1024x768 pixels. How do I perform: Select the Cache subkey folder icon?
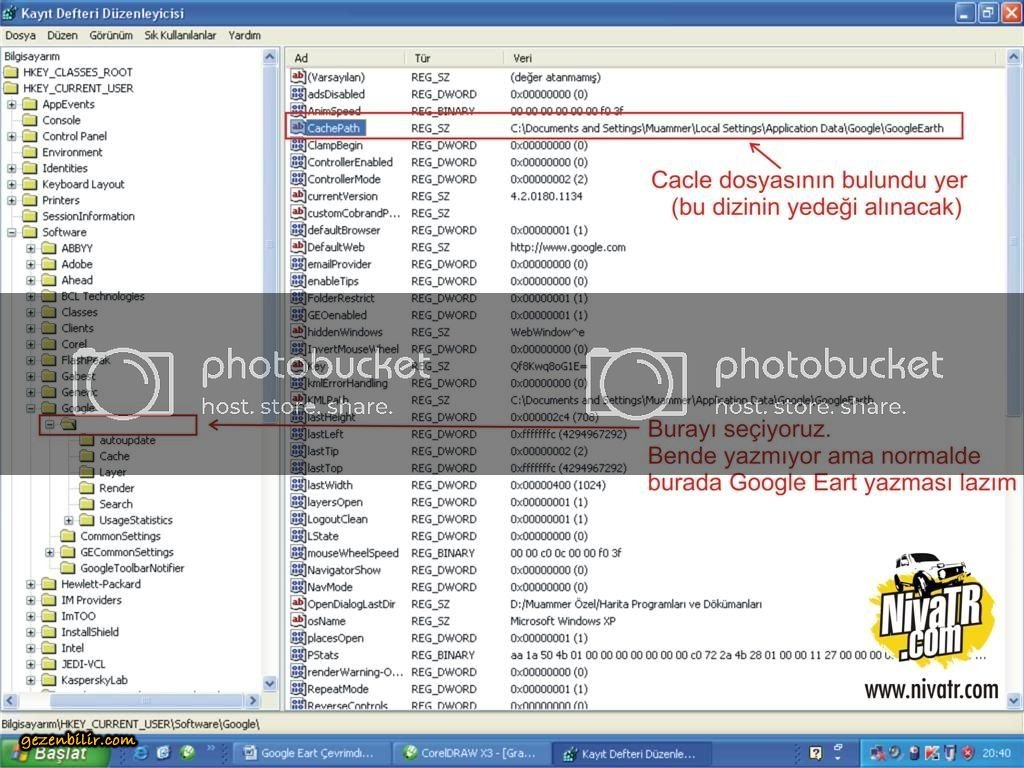(x=86, y=456)
